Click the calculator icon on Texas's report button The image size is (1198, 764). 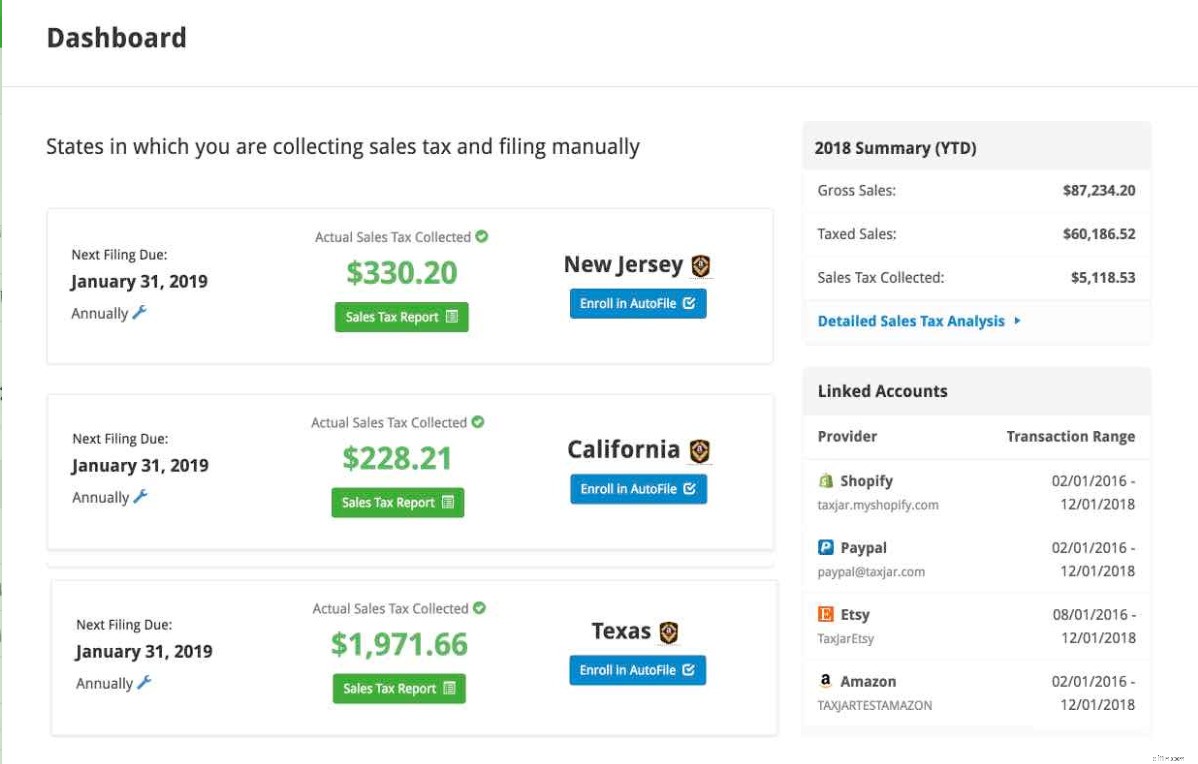451,688
